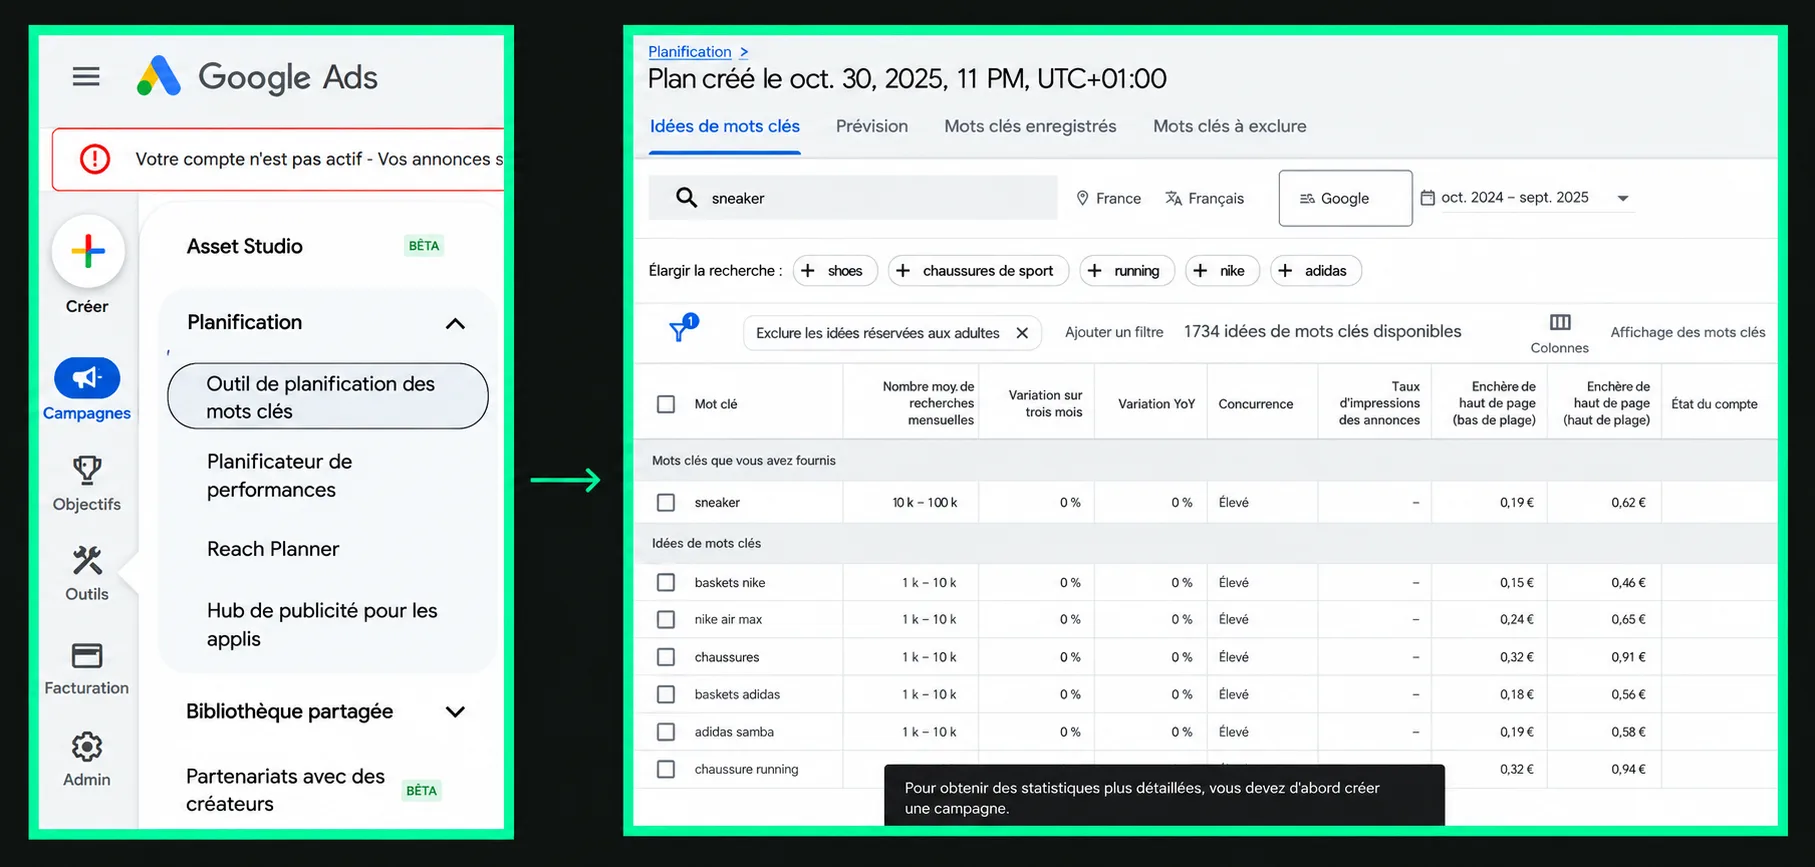Click the Français language setting
Image resolution: width=1815 pixels, height=867 pixels.
tap(1204, 198)
